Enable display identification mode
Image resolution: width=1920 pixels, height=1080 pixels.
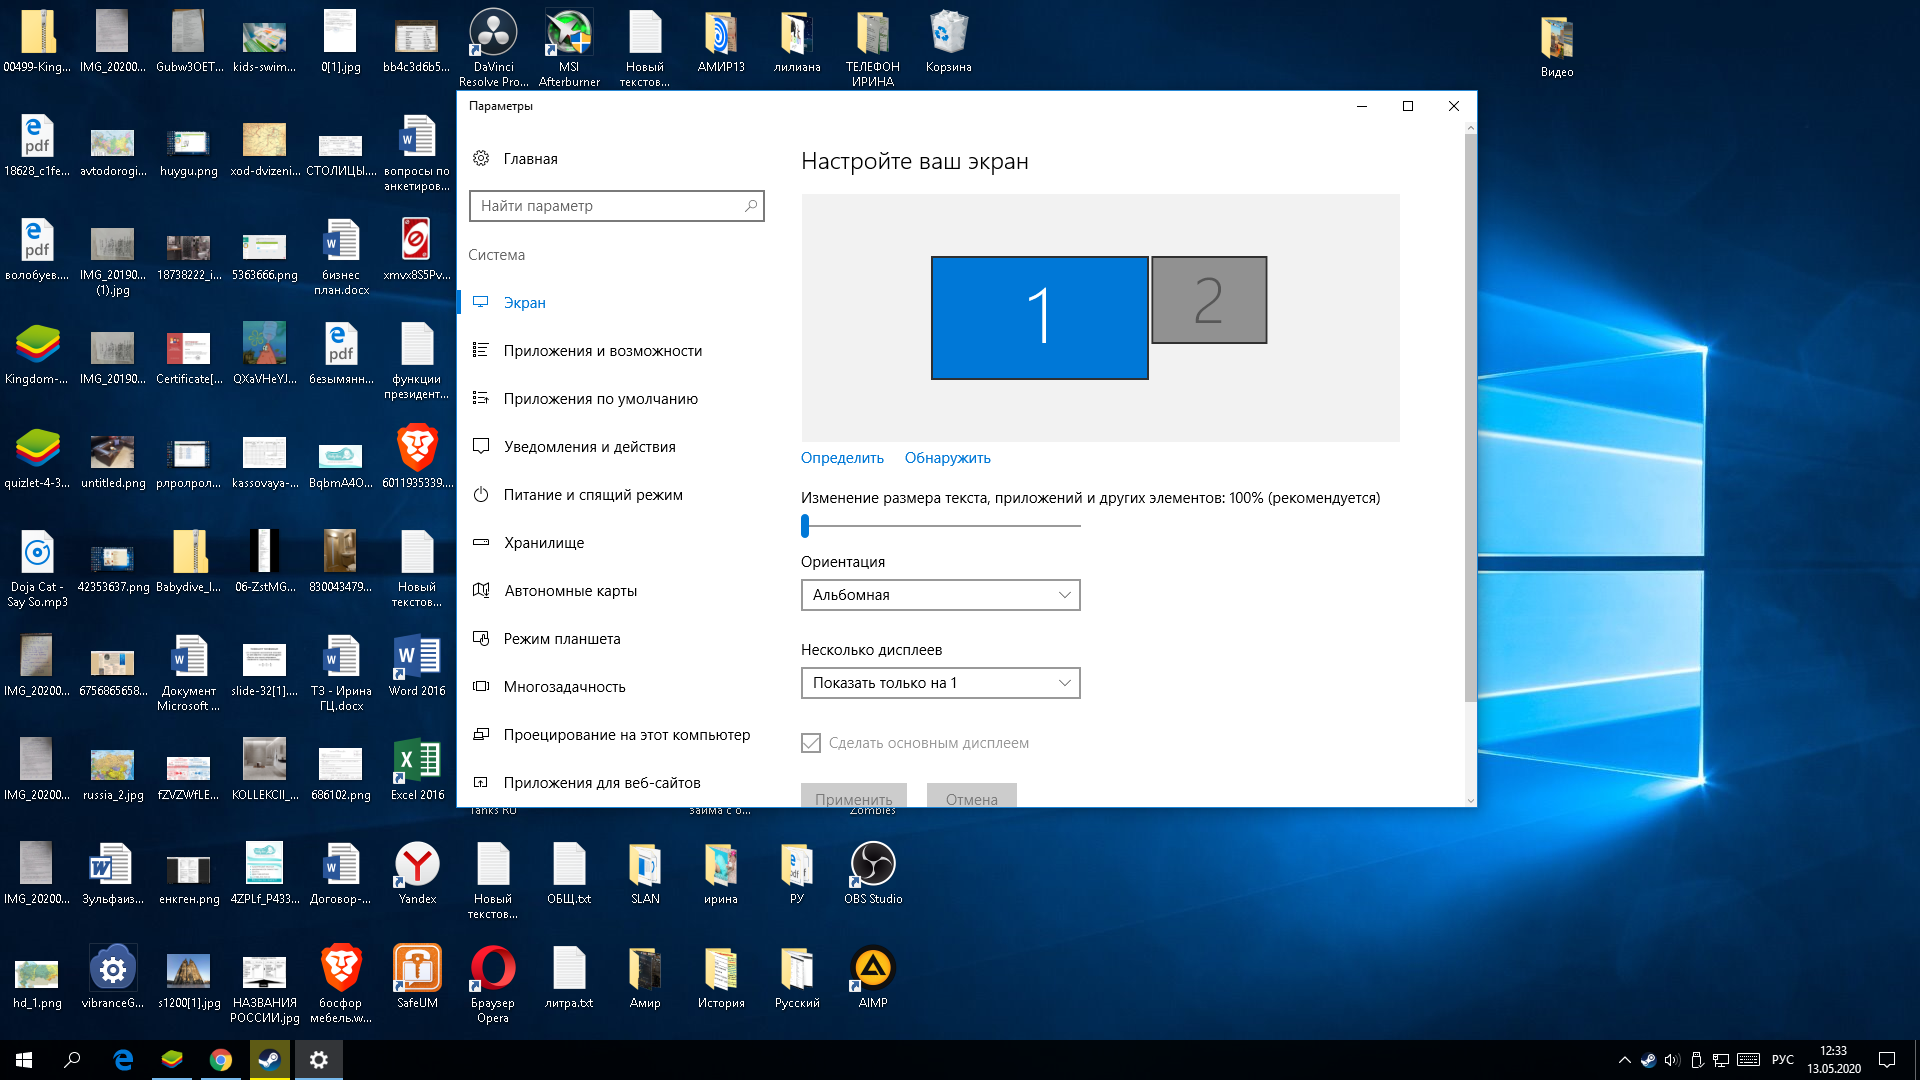click(841, 456)
